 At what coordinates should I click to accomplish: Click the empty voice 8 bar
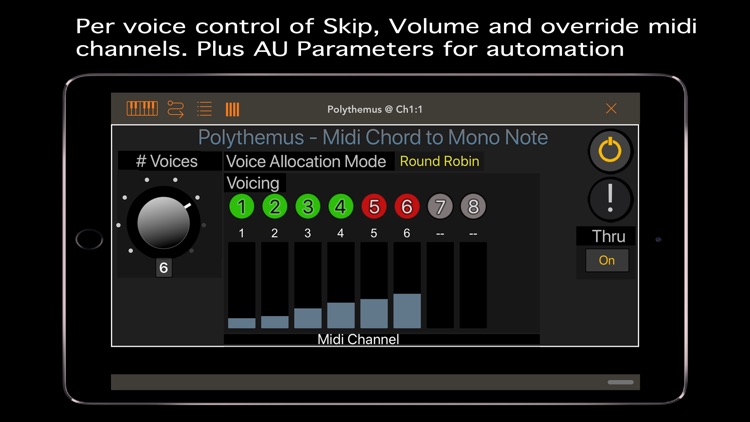coord(473,285)
